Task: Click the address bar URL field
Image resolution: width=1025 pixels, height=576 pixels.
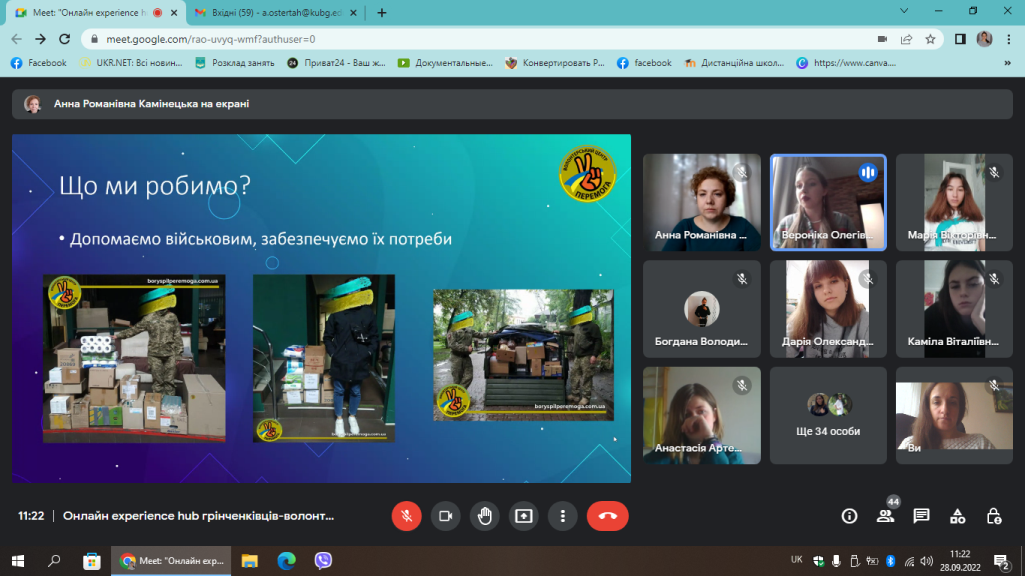Action: click(484, 39)
